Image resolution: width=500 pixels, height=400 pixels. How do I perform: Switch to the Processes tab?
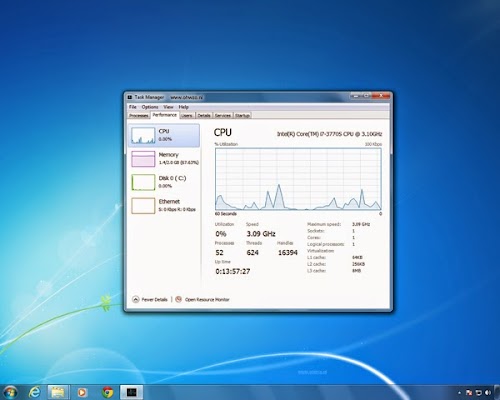point(139,116)
